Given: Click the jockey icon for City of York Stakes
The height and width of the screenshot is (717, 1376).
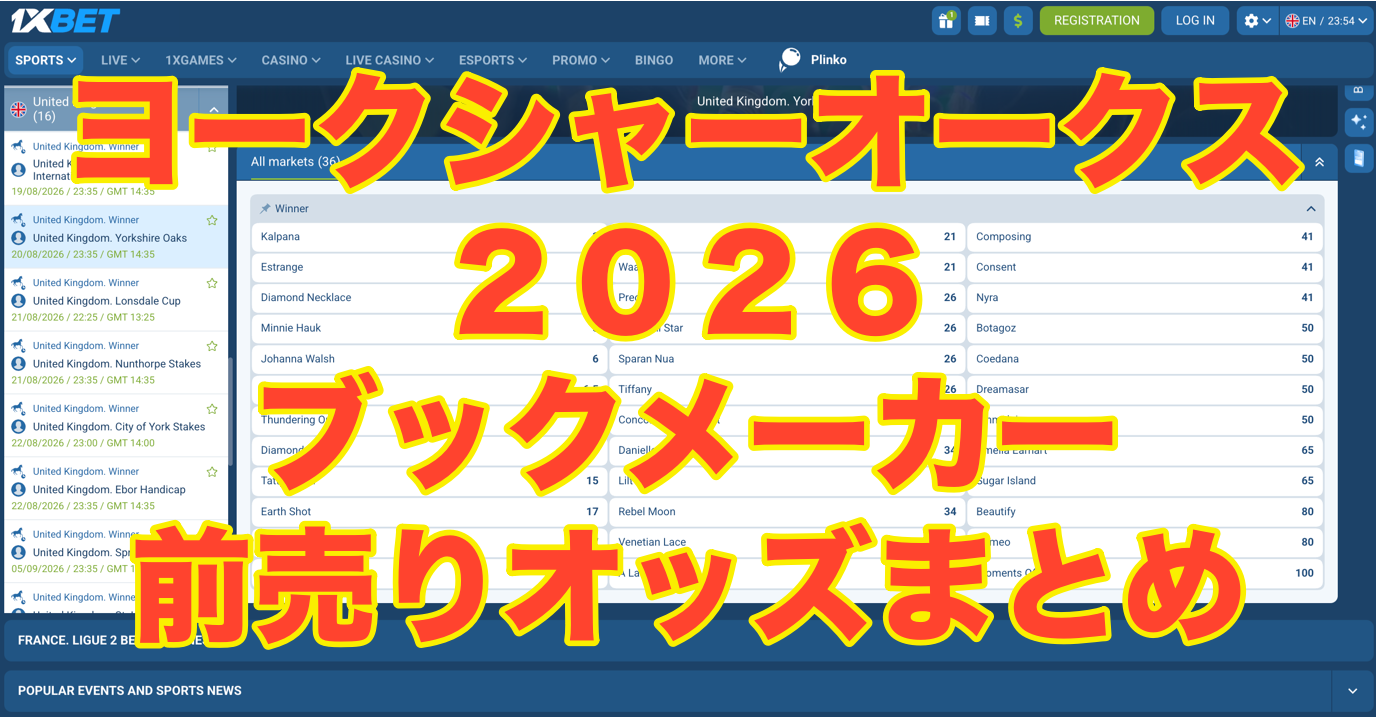Looking at the screenshot, I should click(x=18, y=427).
